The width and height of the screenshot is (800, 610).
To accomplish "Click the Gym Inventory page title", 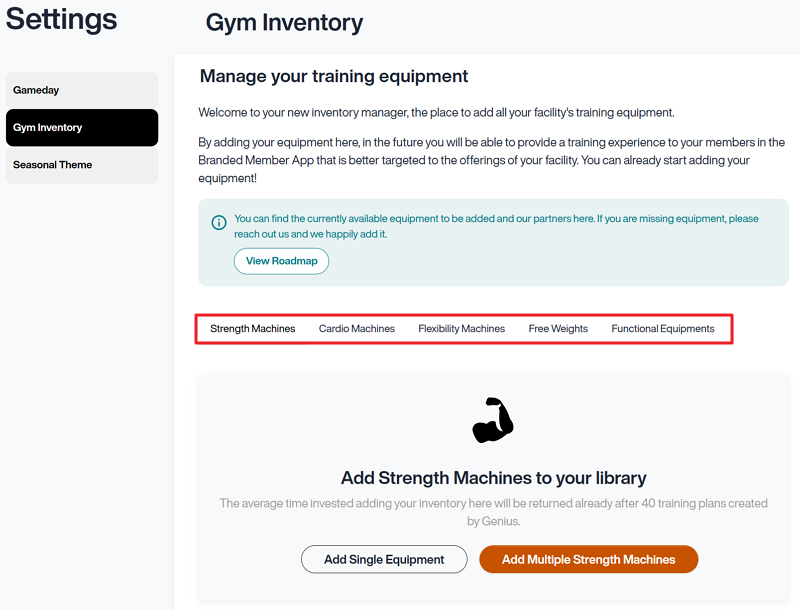I will coord(283,22).
